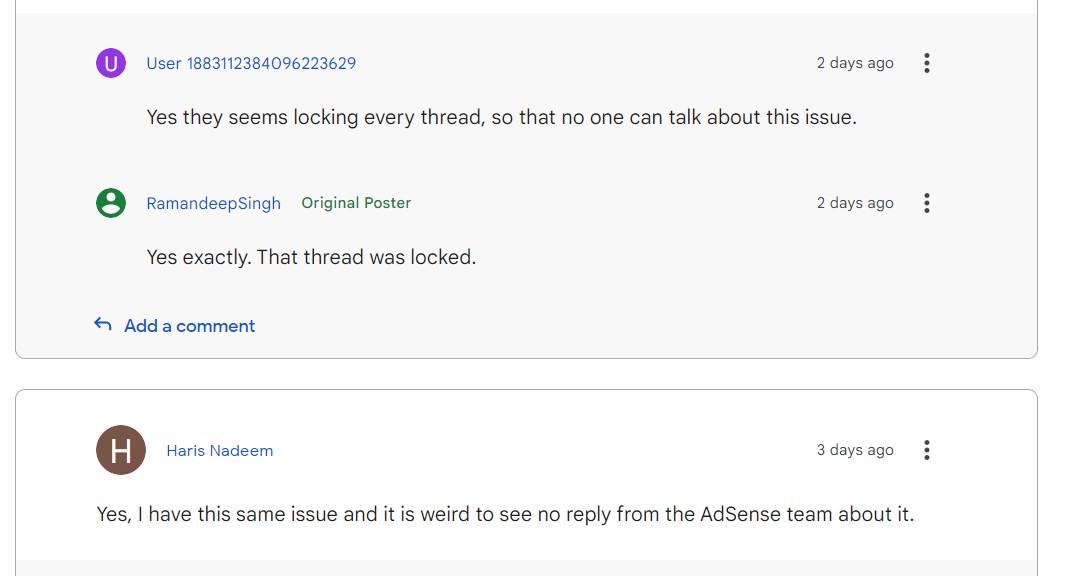Click Haris Nadeem's 'I have this same issue' reply text

pyautogui.click(x=505, y=514)
